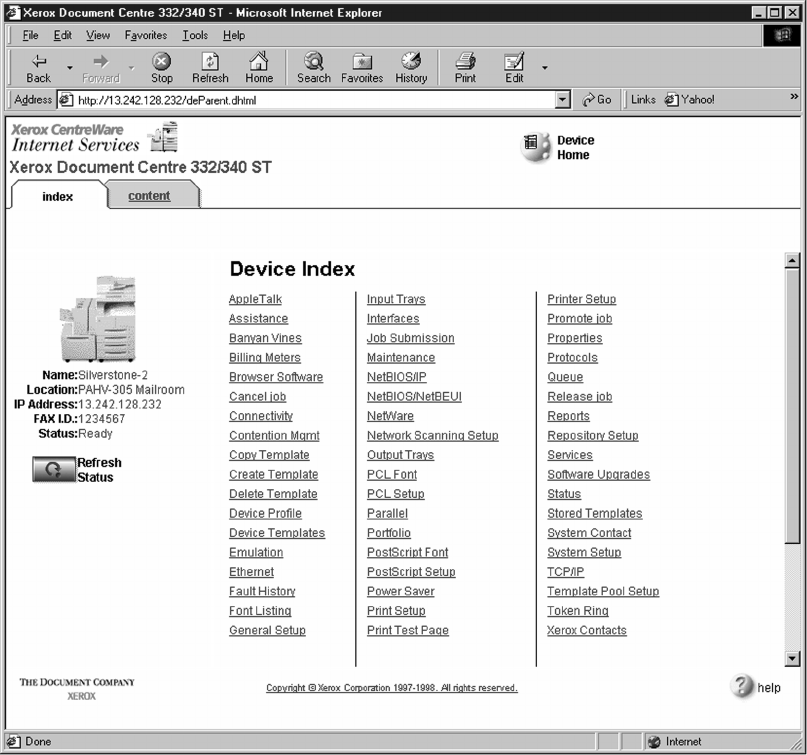Screen dimensions: 807x755
Task: Click the CentreWare Internet Services logo
Action: tap(95, 137)
